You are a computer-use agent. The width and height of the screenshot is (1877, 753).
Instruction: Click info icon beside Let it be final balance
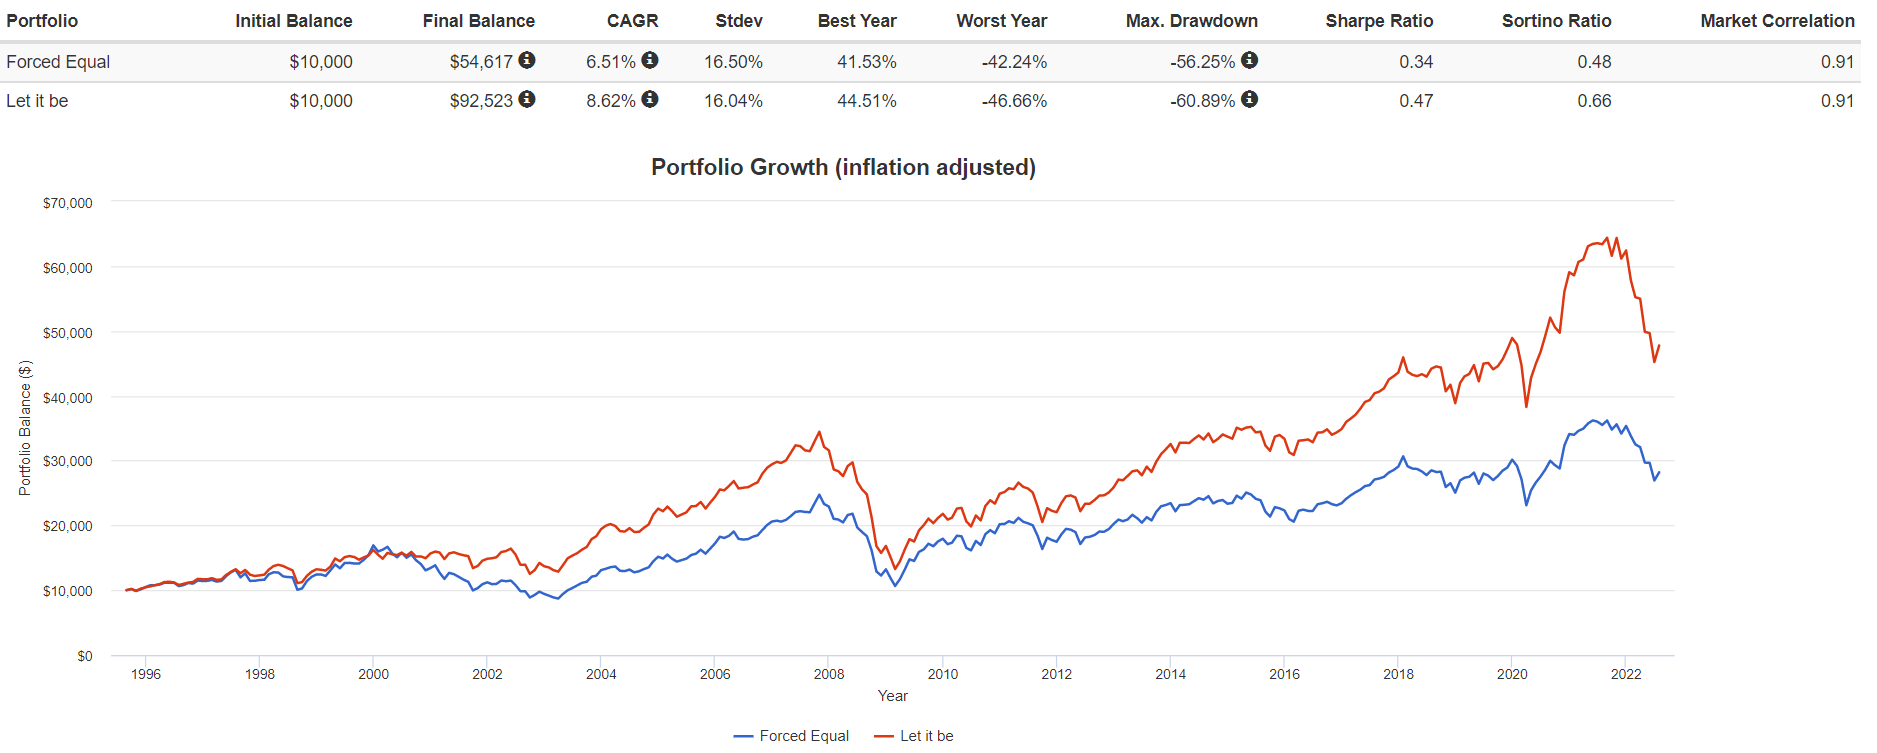click(527, 99)
